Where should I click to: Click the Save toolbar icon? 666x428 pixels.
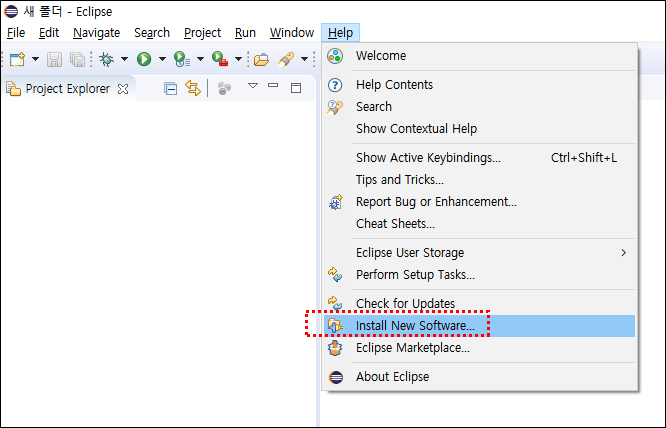tap(54, 59)
